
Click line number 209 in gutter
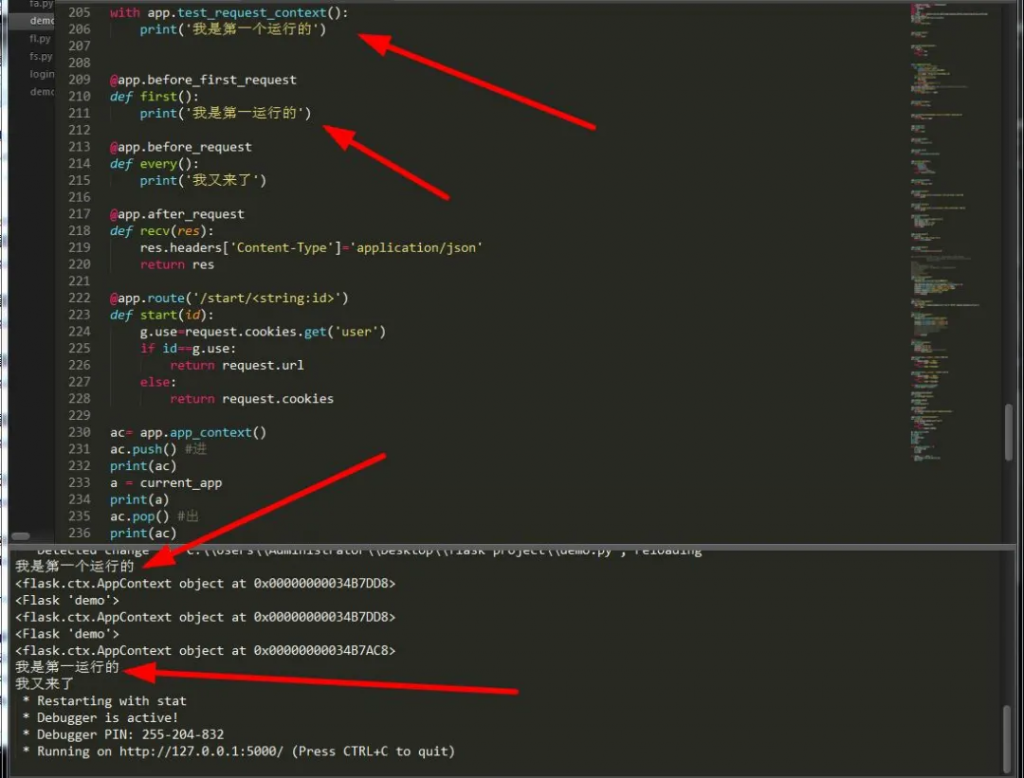point(79,80)
